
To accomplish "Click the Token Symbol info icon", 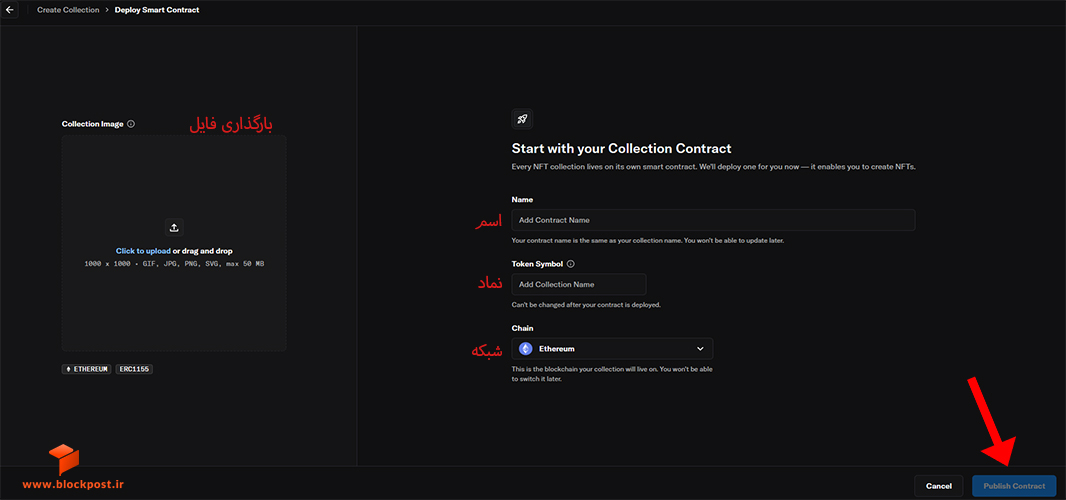I will [570, 264].
